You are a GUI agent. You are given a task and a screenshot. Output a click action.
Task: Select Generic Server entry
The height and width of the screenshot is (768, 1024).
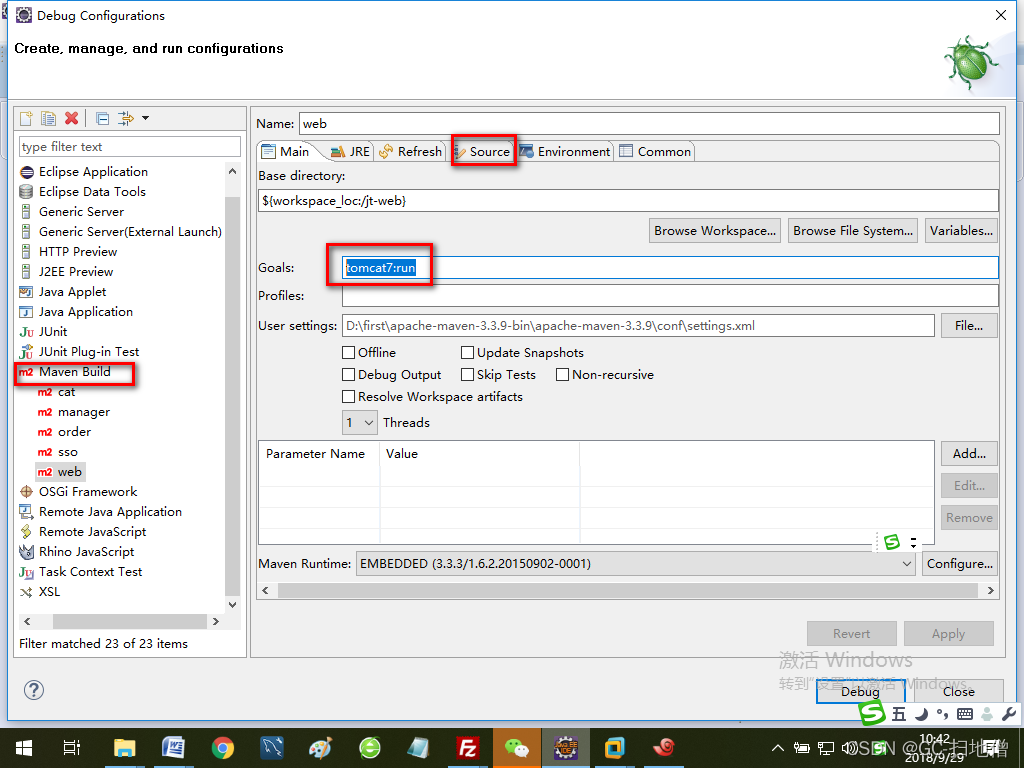(x=81, y=212)
